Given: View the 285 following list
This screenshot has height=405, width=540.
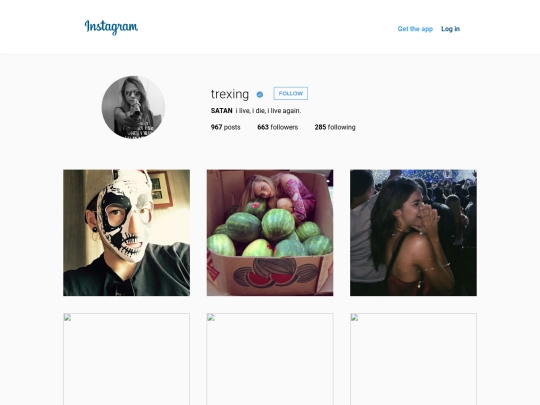Looking at the screenshot, I should coord(335,127).
